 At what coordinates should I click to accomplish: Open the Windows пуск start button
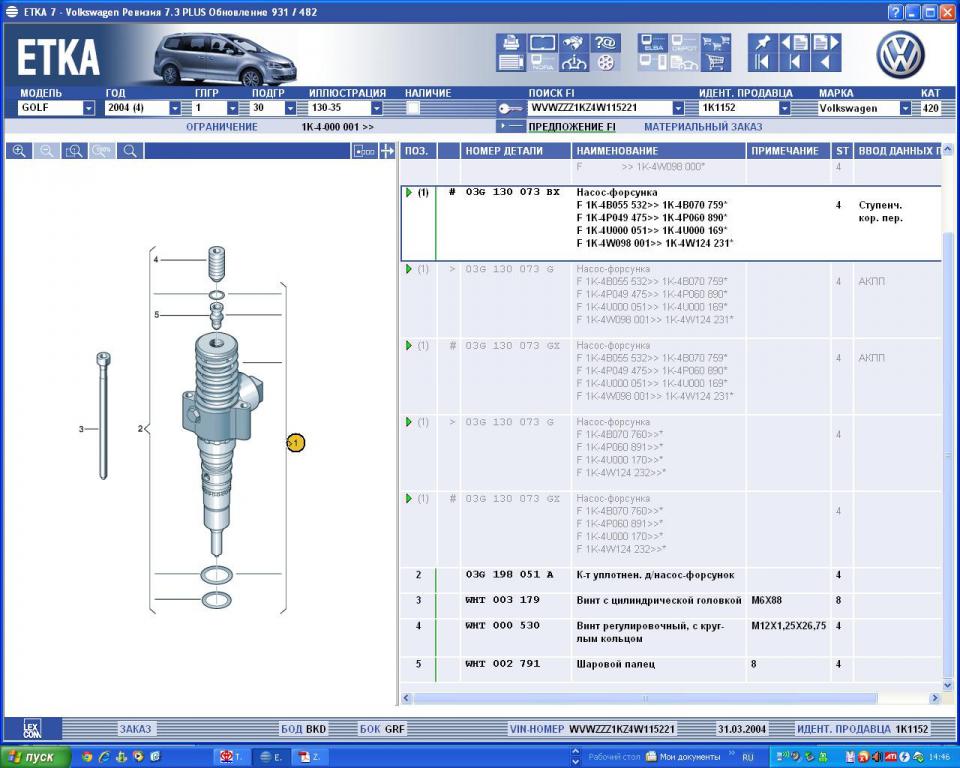pos(35,757)
